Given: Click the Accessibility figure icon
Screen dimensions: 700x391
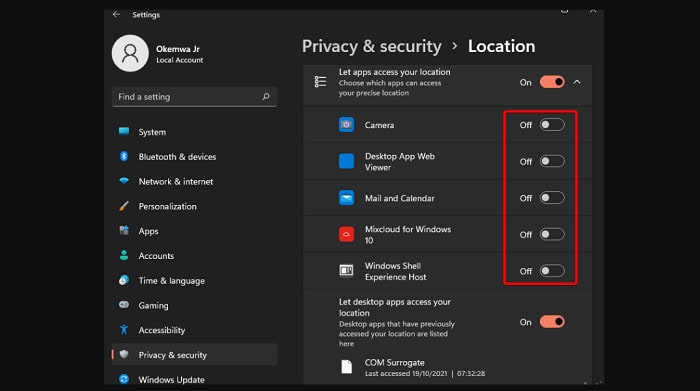Looking at the screenshot, I should pos(124,329).
